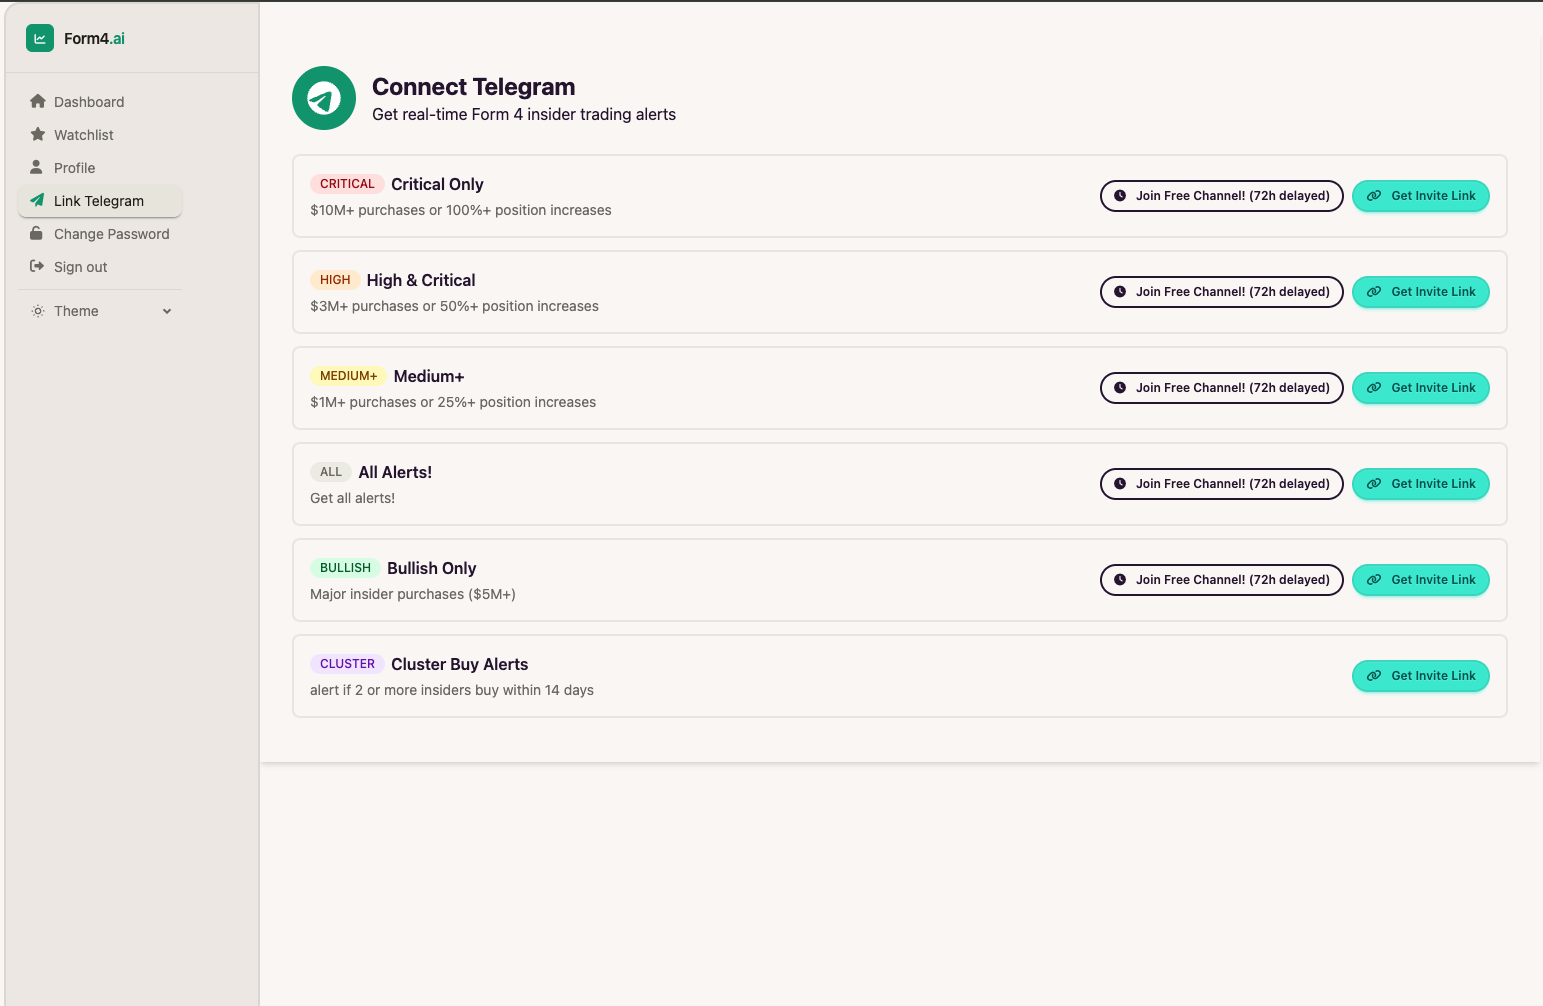Choose Sign out in sidebar
This screenshot has height=1006, width=1543.
point(100,266)
